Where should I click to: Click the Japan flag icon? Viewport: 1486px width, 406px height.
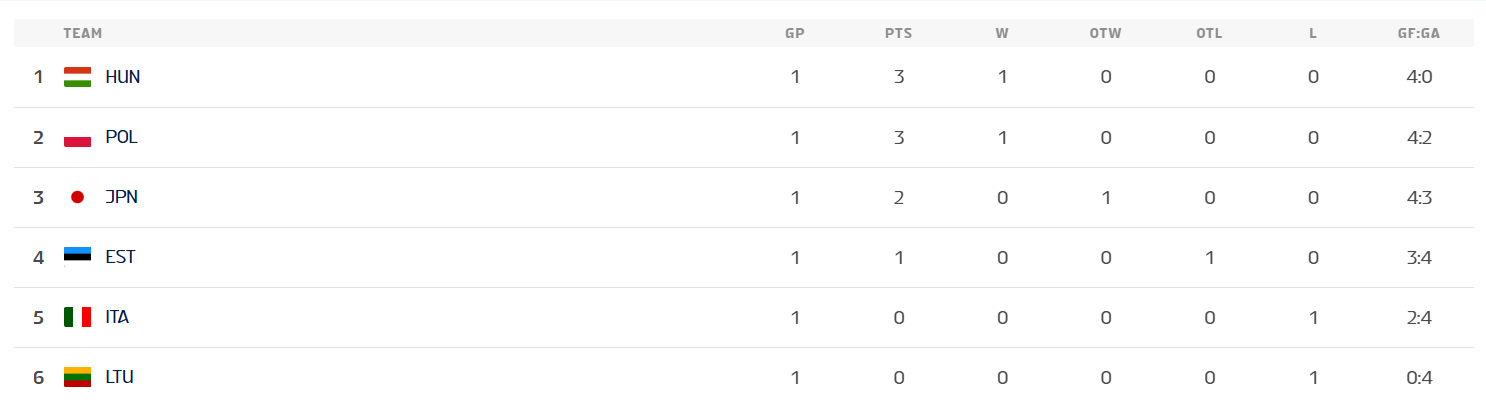point(77,197)
